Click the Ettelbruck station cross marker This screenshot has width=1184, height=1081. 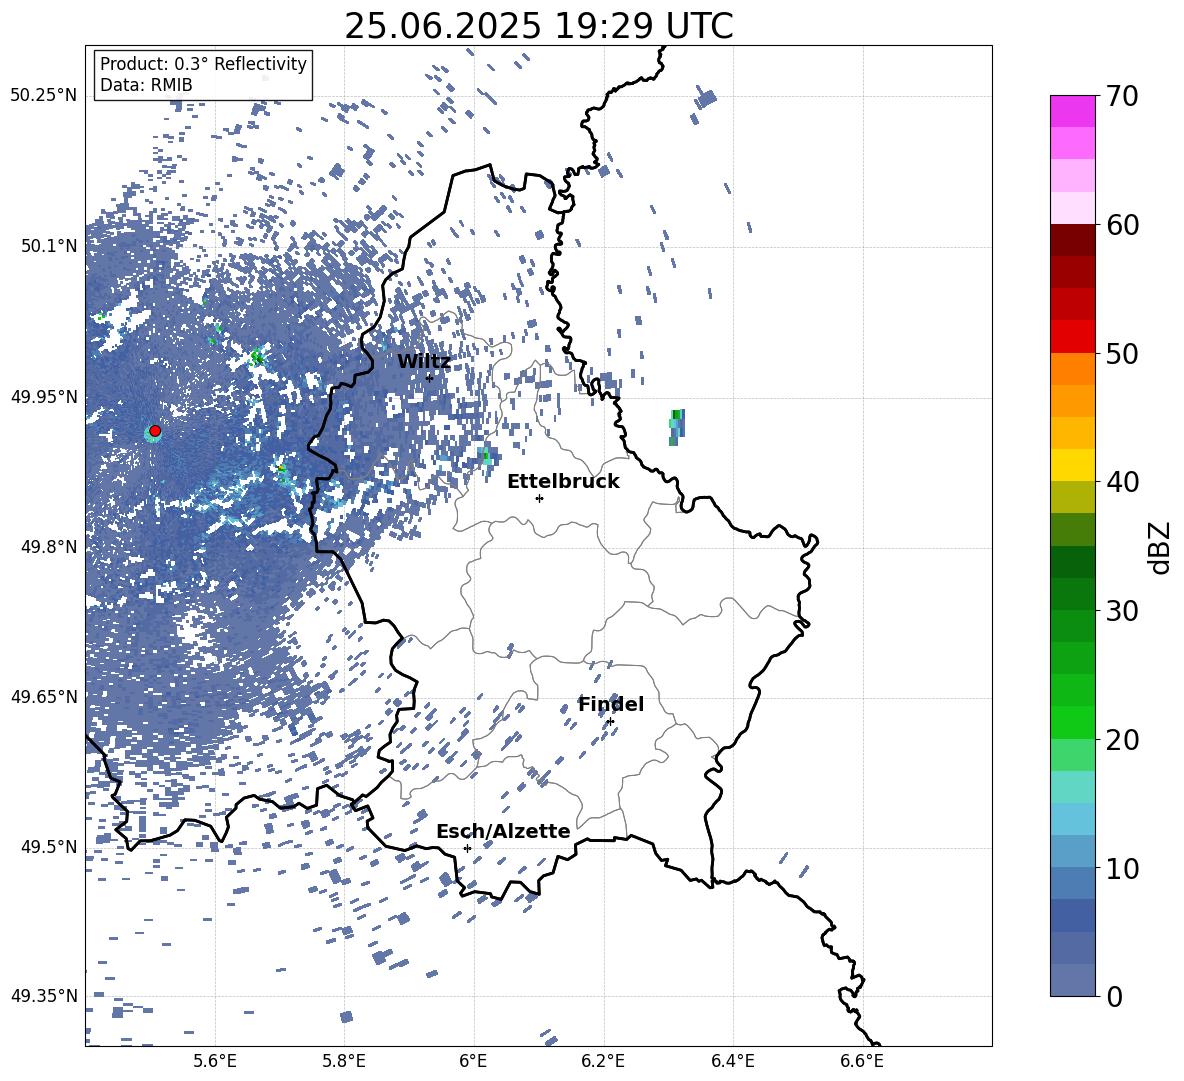(539, 498)
